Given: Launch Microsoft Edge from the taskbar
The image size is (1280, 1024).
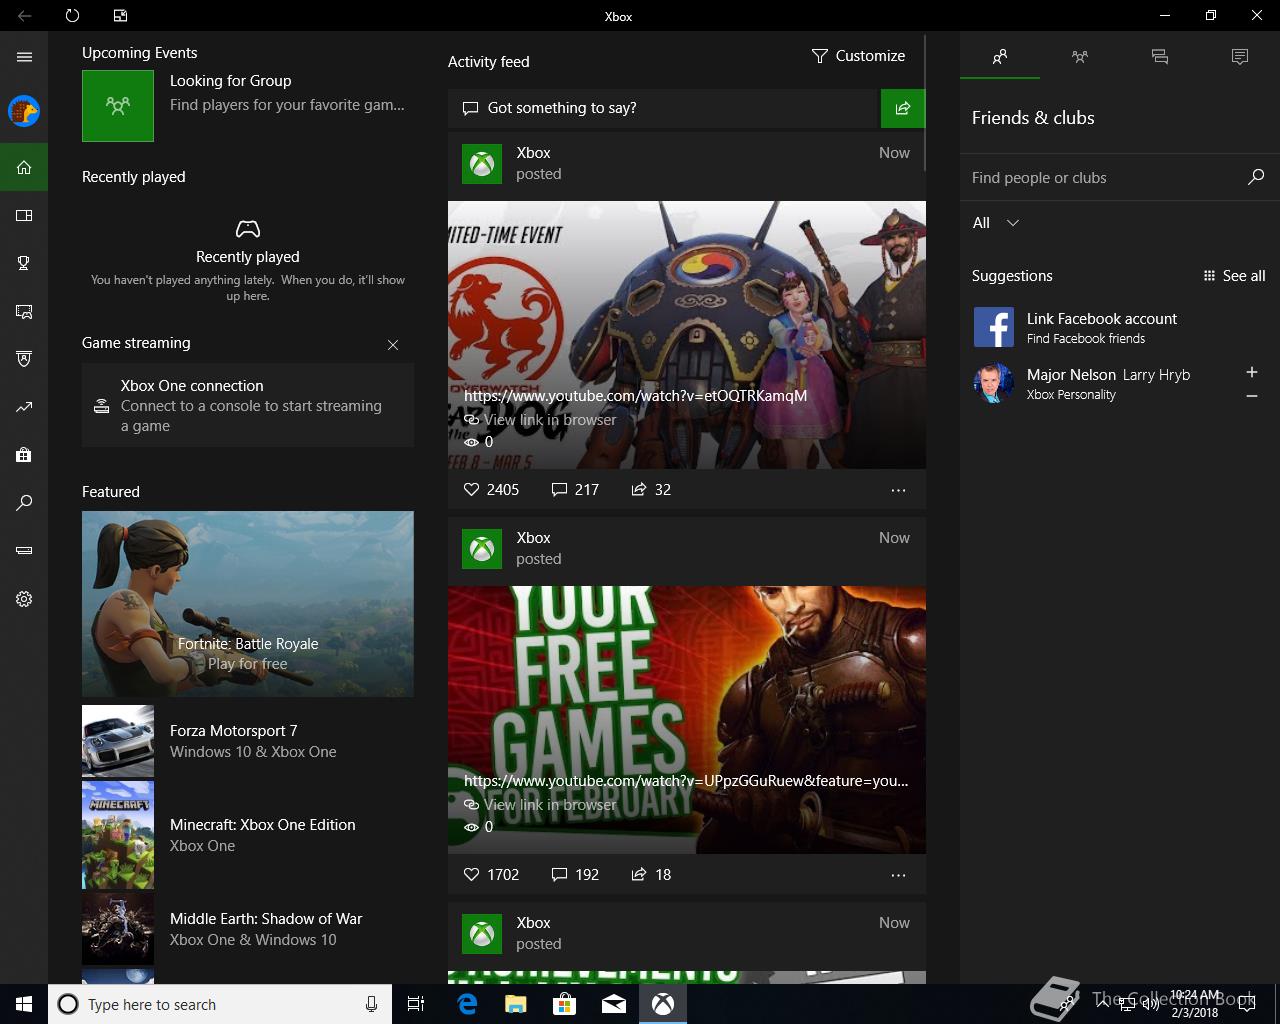Looking at the screenshot, I should (x=467, y=1004).
